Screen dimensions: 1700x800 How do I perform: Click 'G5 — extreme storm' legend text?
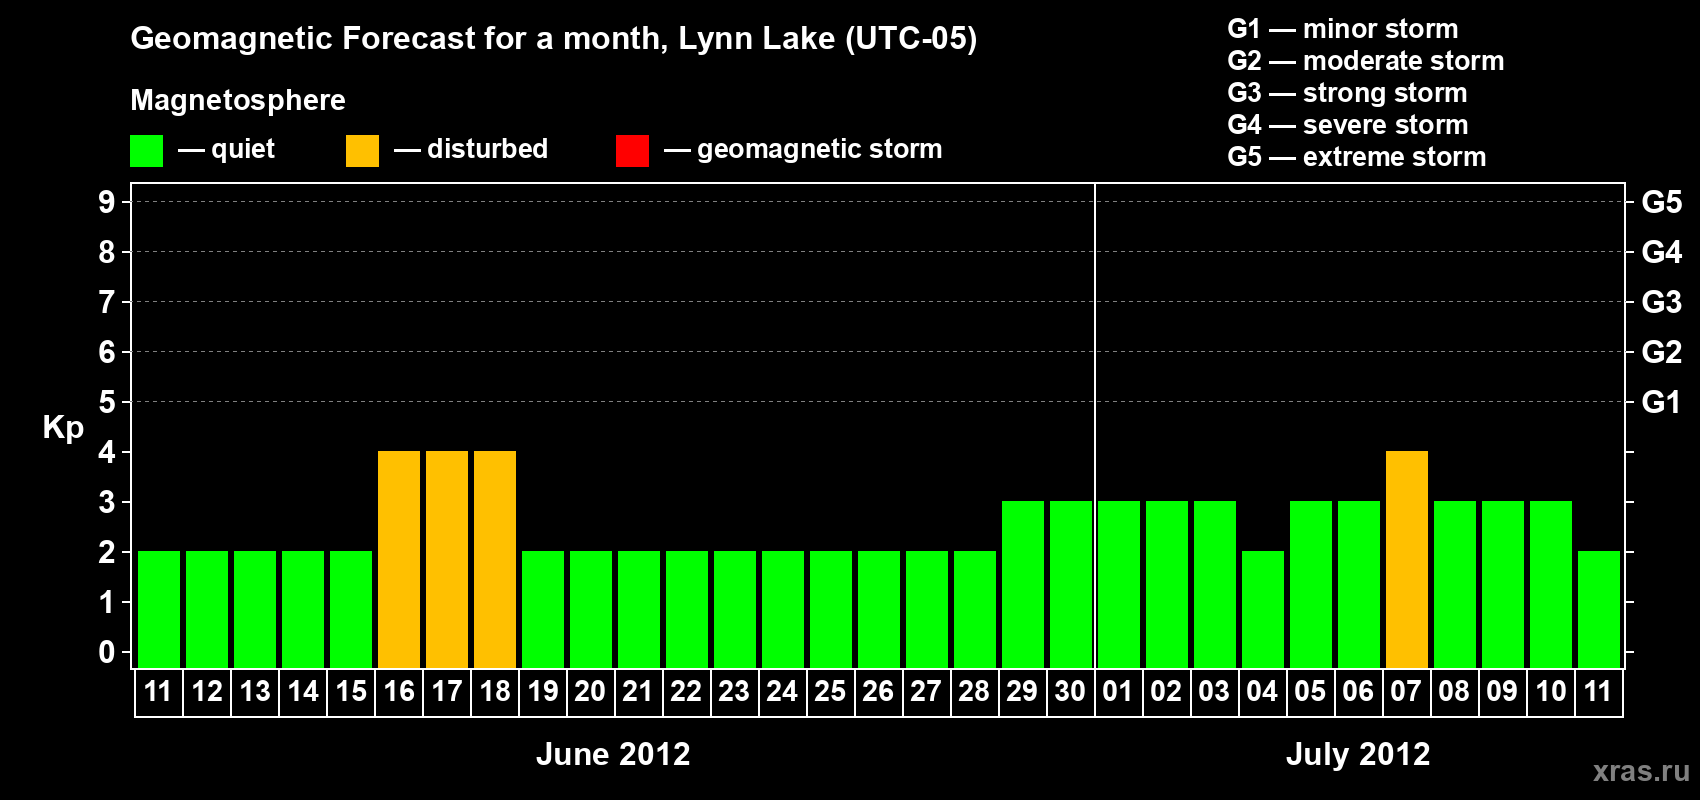coord(1357,157)
